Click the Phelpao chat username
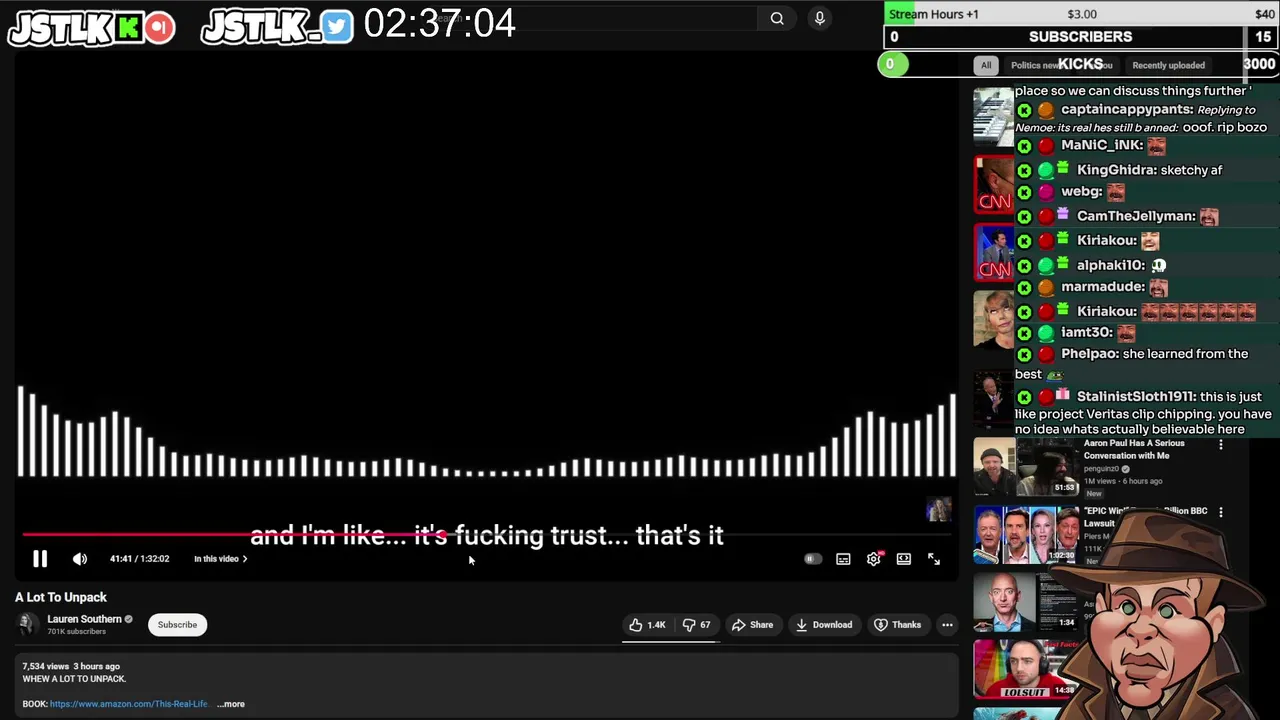 (x=1089, y=353)
